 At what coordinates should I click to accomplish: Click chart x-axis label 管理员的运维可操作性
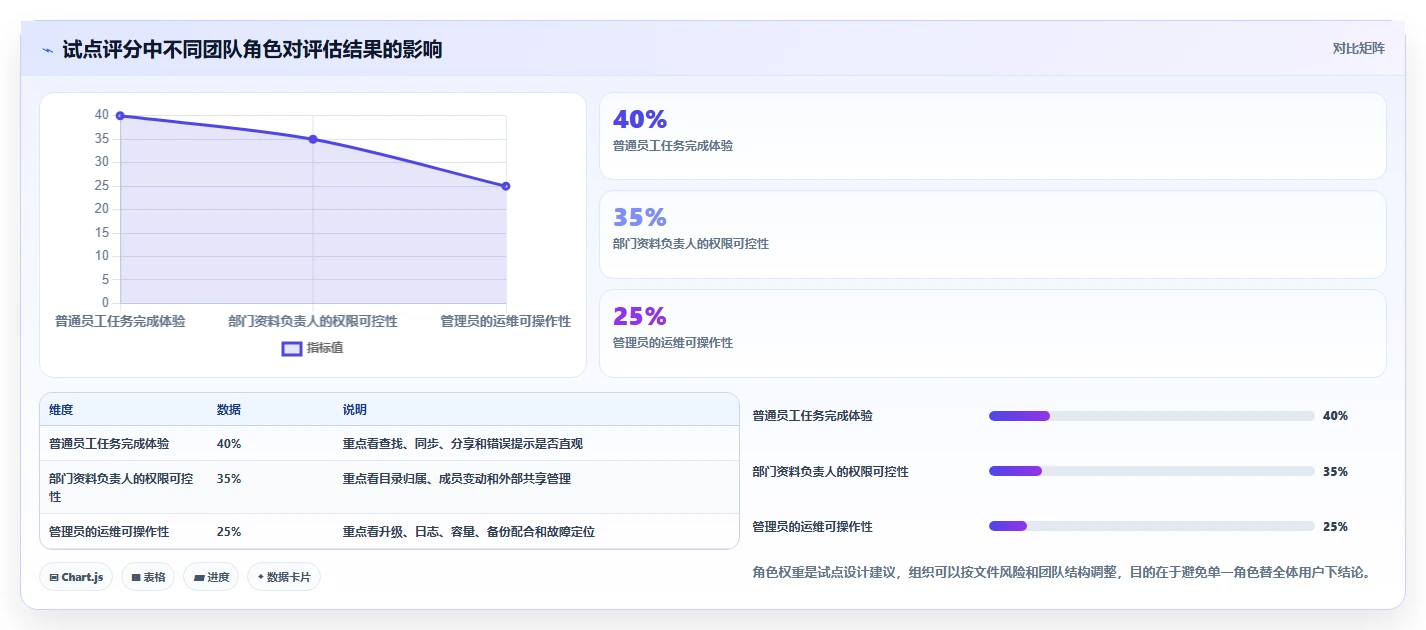coord(506,321)
